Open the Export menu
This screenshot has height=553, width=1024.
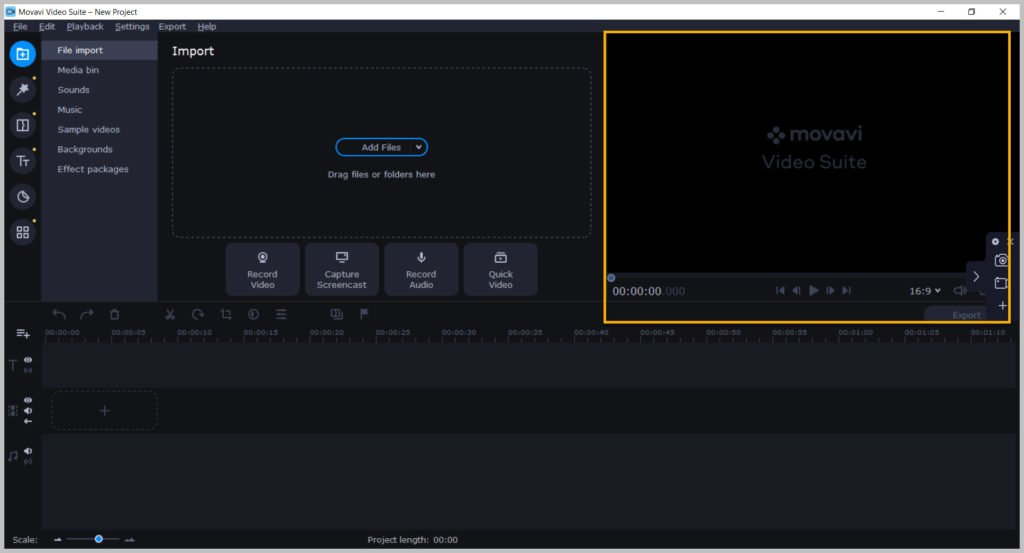[172, 27]
